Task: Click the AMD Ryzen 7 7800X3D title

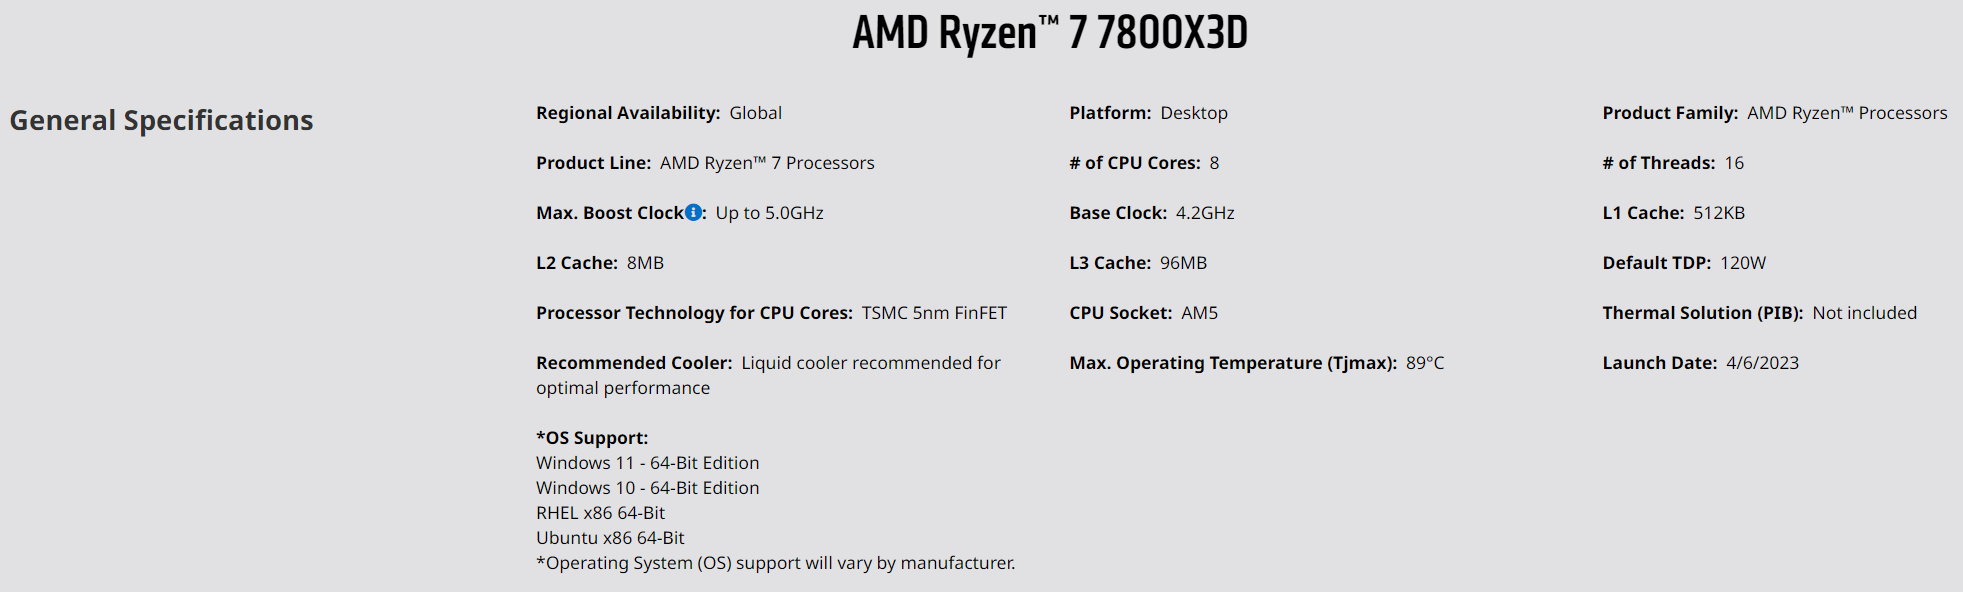Action: click(1050, 33)
